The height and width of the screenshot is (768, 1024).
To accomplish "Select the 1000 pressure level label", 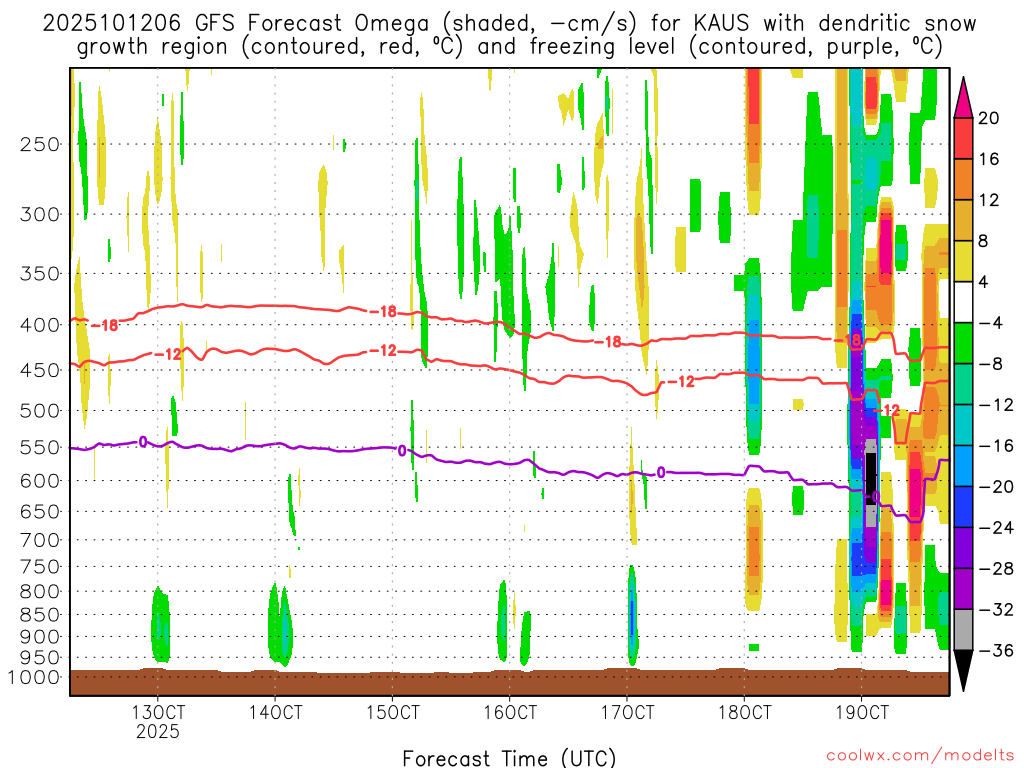I will (x=36, y=677).
